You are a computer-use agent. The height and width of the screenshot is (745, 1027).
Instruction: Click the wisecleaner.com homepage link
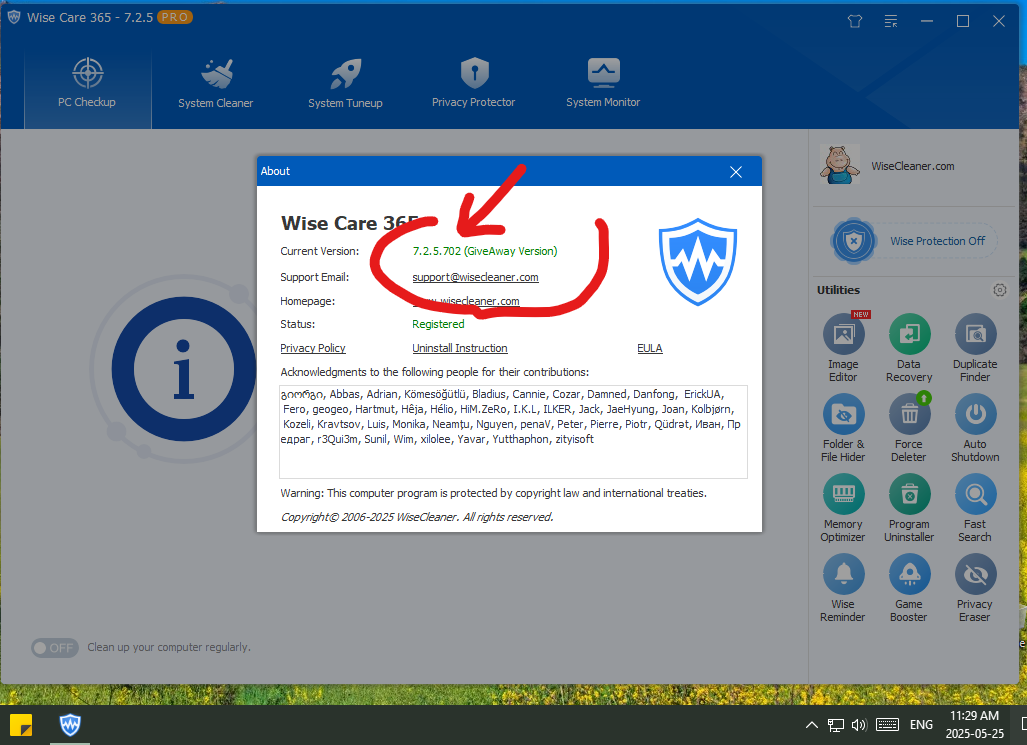(x=466, y=301)
